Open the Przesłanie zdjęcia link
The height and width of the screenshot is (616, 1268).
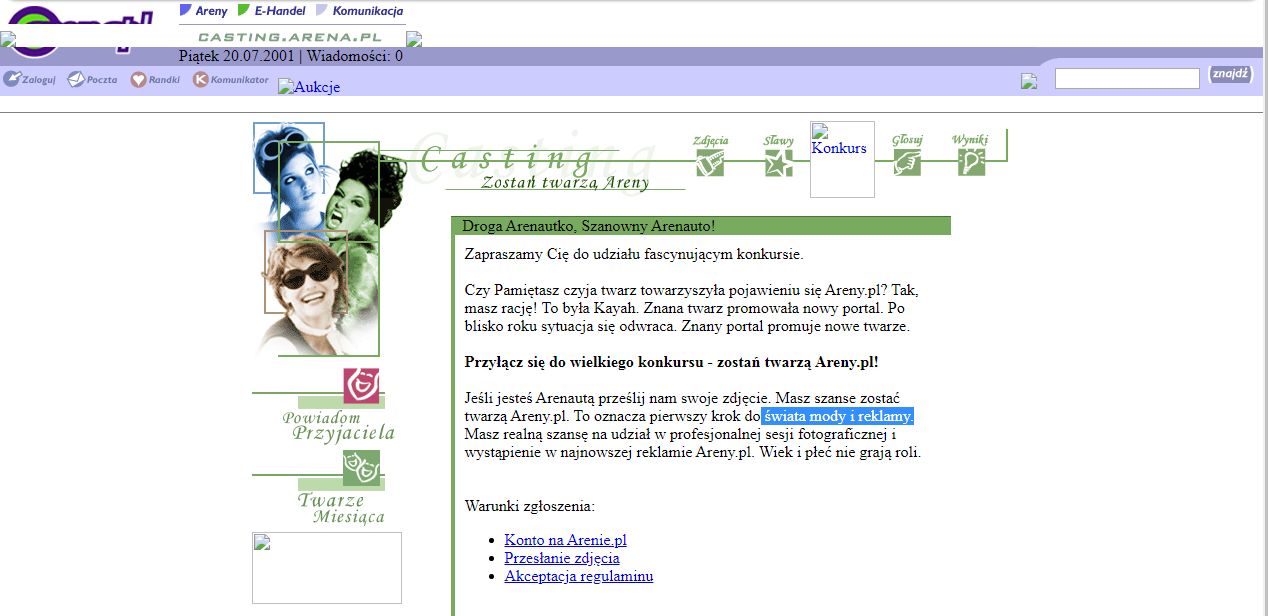pos(562,558)
